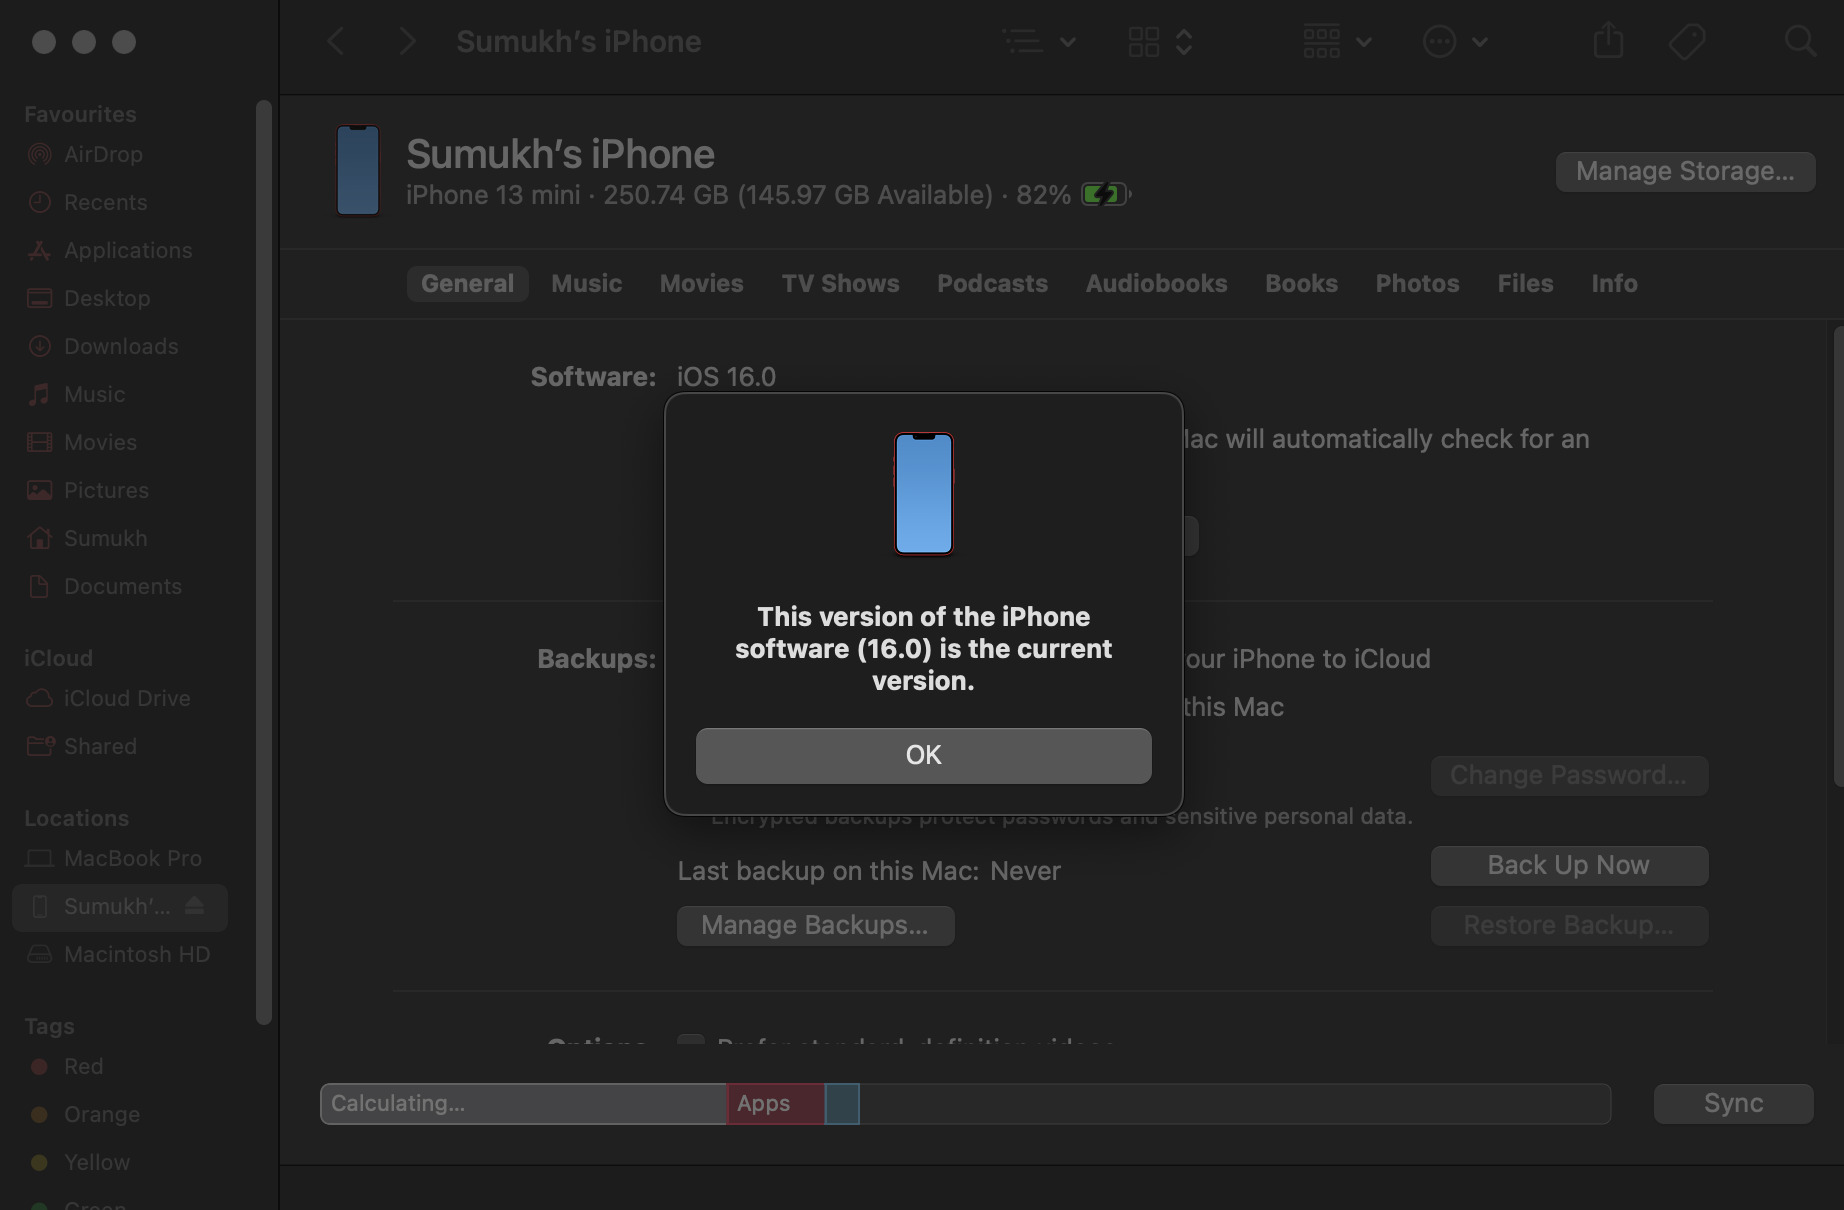Open the more actions ellipsis dropdown

[1455, 42]
